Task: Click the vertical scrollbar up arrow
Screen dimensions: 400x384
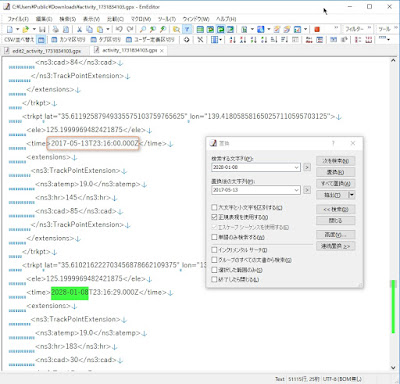Action: tap(393, 61)
